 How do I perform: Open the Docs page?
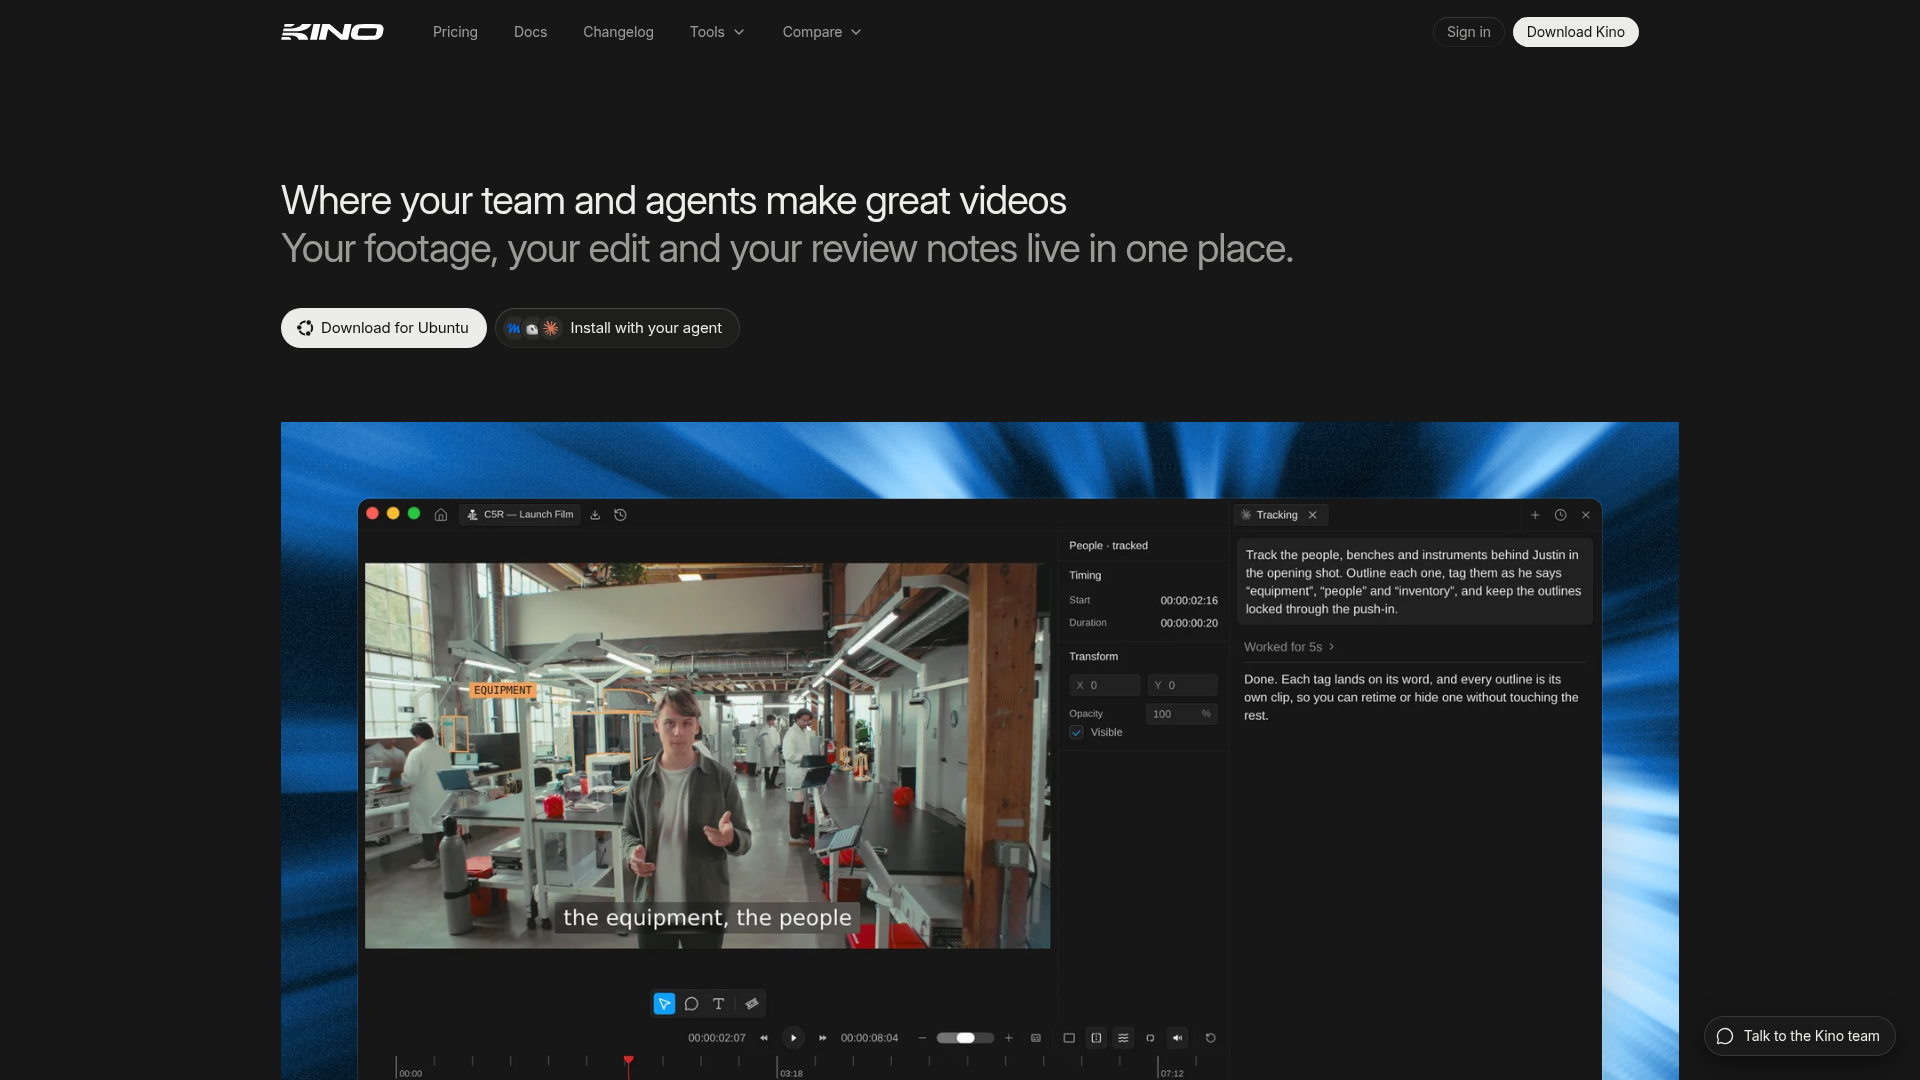[x=530, y=32]
